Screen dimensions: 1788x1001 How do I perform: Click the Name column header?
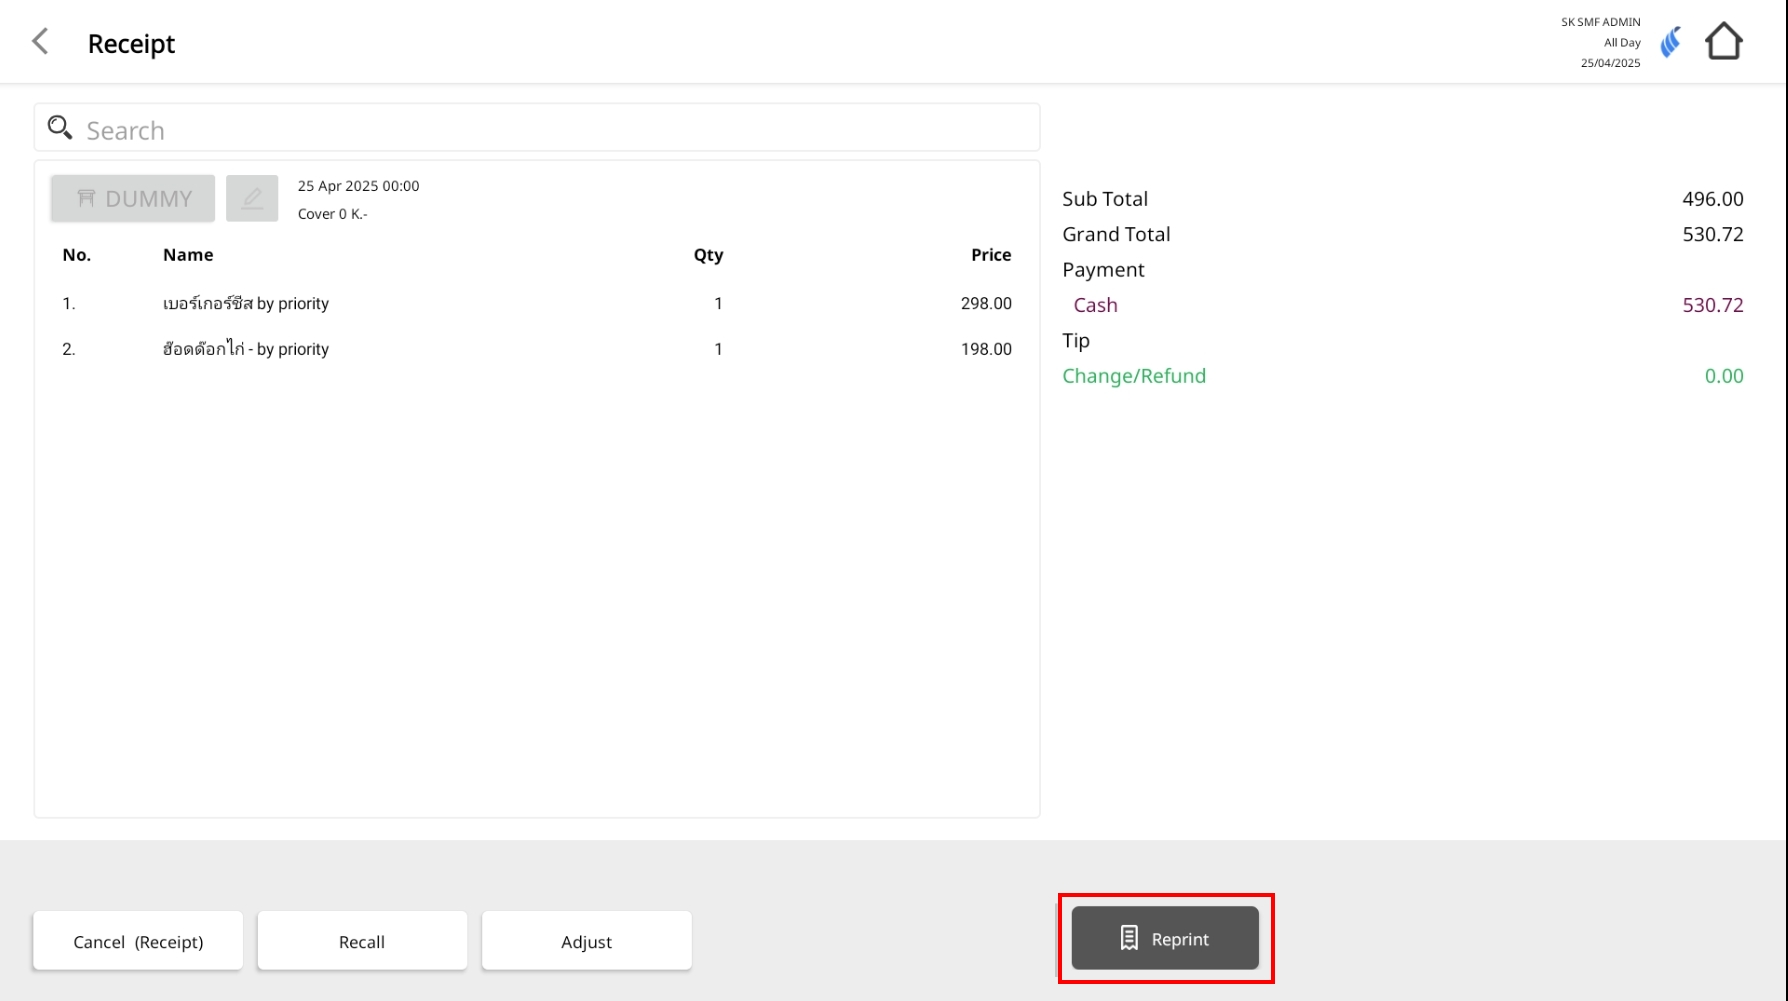(x=188, y=255)
